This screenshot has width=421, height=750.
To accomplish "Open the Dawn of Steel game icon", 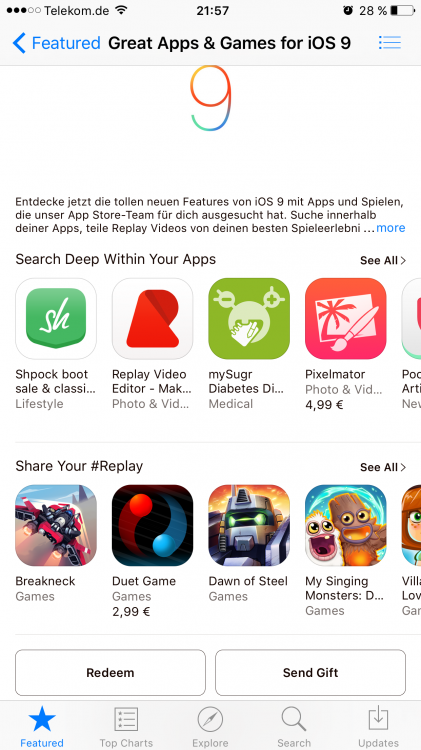I will click(x=249, y=525).
